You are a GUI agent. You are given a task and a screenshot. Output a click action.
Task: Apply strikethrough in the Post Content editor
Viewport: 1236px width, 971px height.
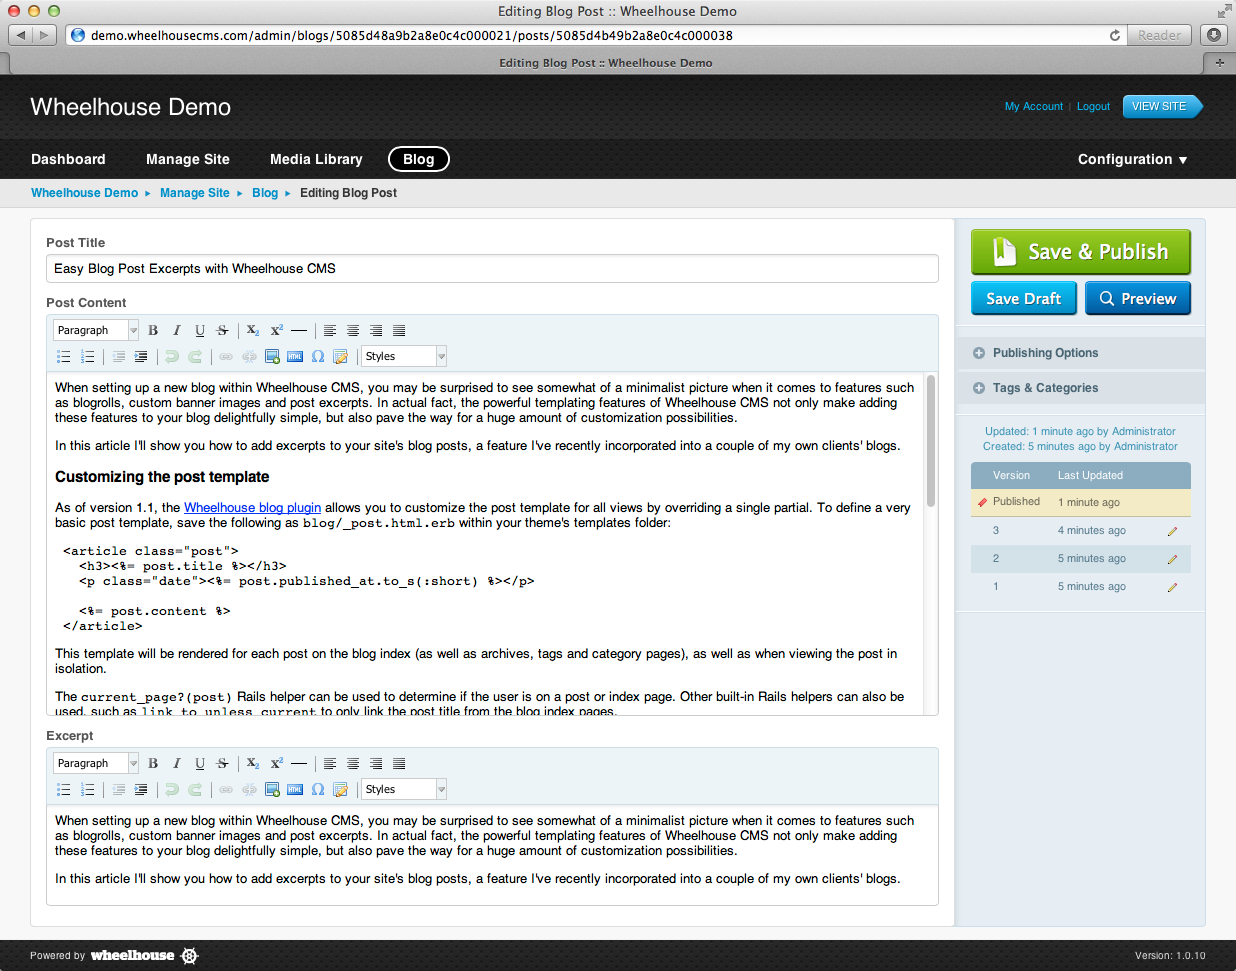tap(223, 330)
